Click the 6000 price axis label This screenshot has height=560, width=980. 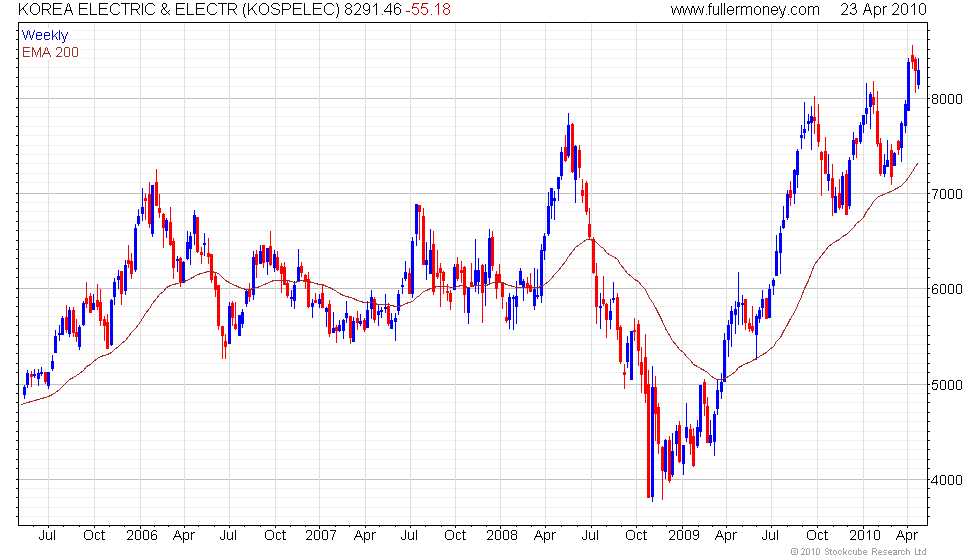(946, 289)
